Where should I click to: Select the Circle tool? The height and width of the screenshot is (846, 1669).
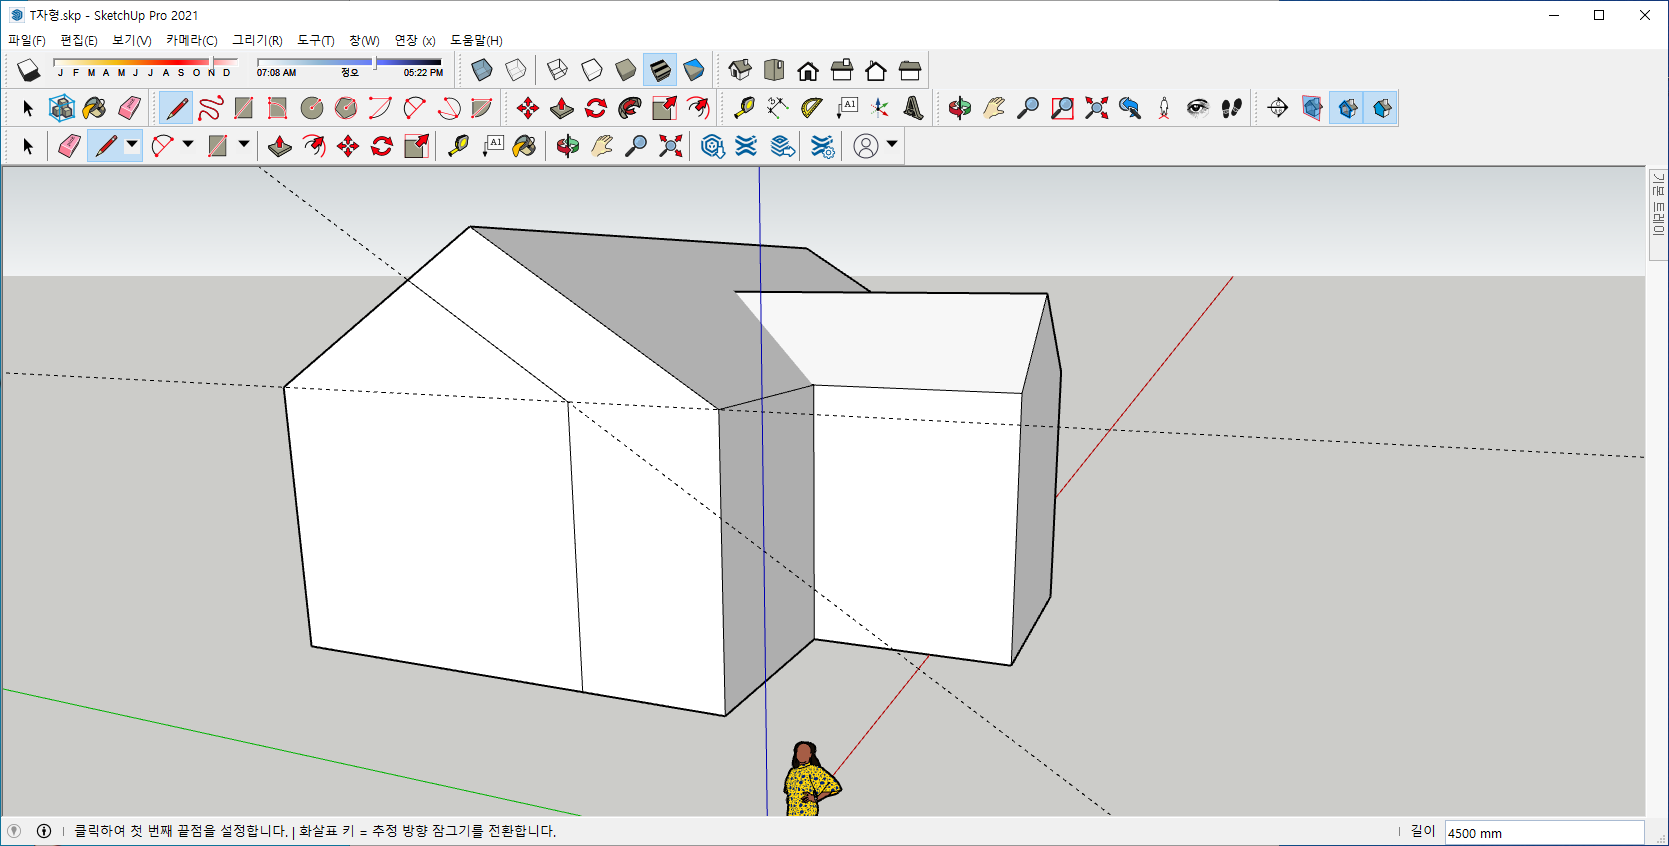pyautogui.click(x=312, y=108)
